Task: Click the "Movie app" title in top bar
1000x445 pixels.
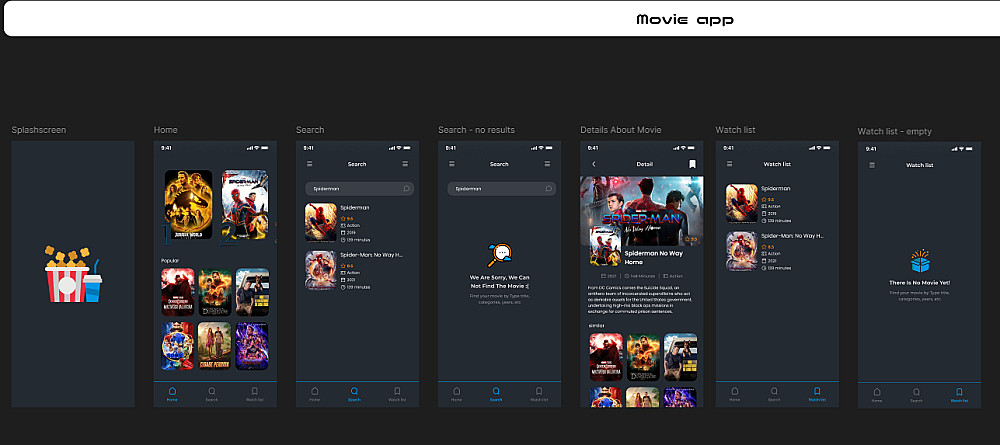Action: point(685,20)
